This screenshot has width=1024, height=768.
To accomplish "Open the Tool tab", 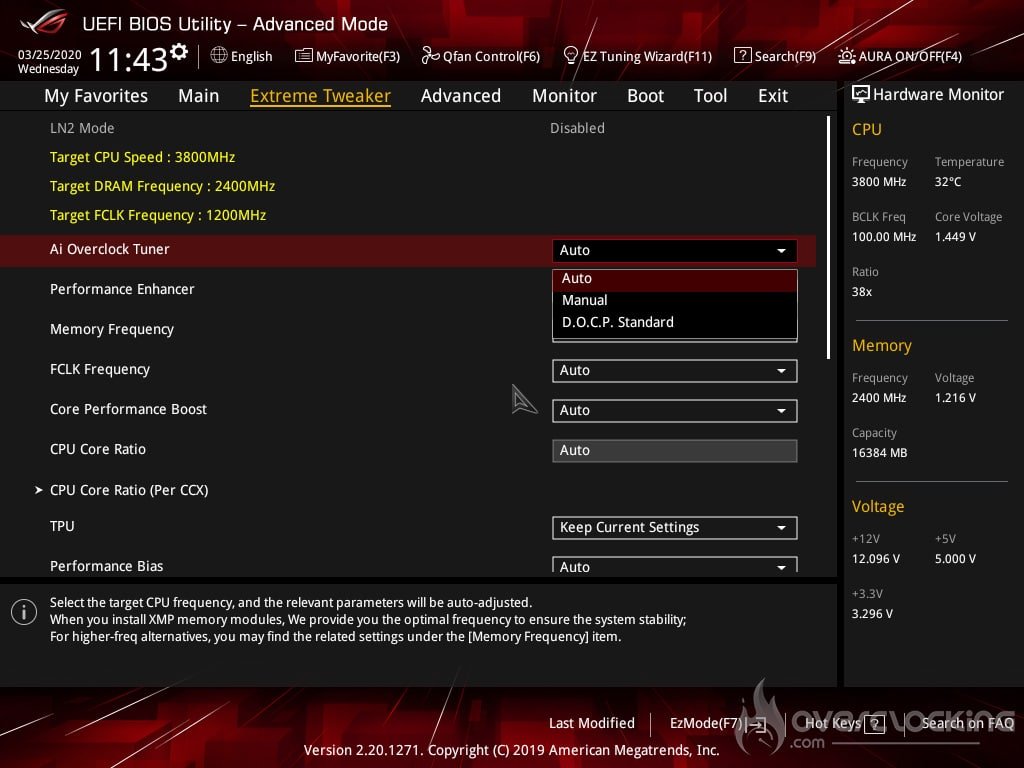I will tap(710, 96).
